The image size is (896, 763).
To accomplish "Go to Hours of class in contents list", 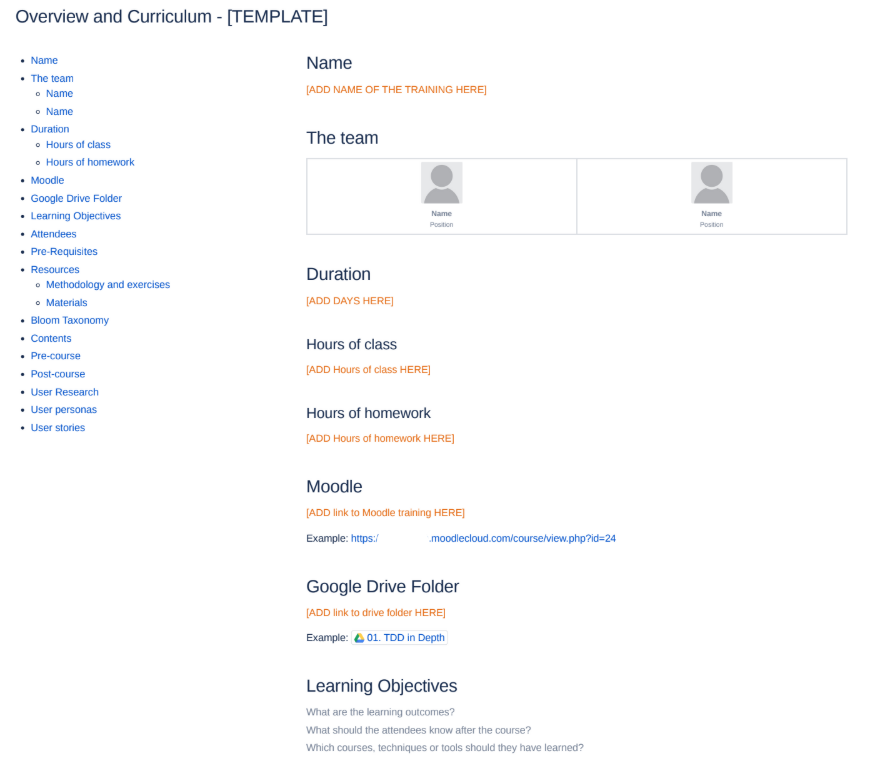I will [x=78, y=145].
